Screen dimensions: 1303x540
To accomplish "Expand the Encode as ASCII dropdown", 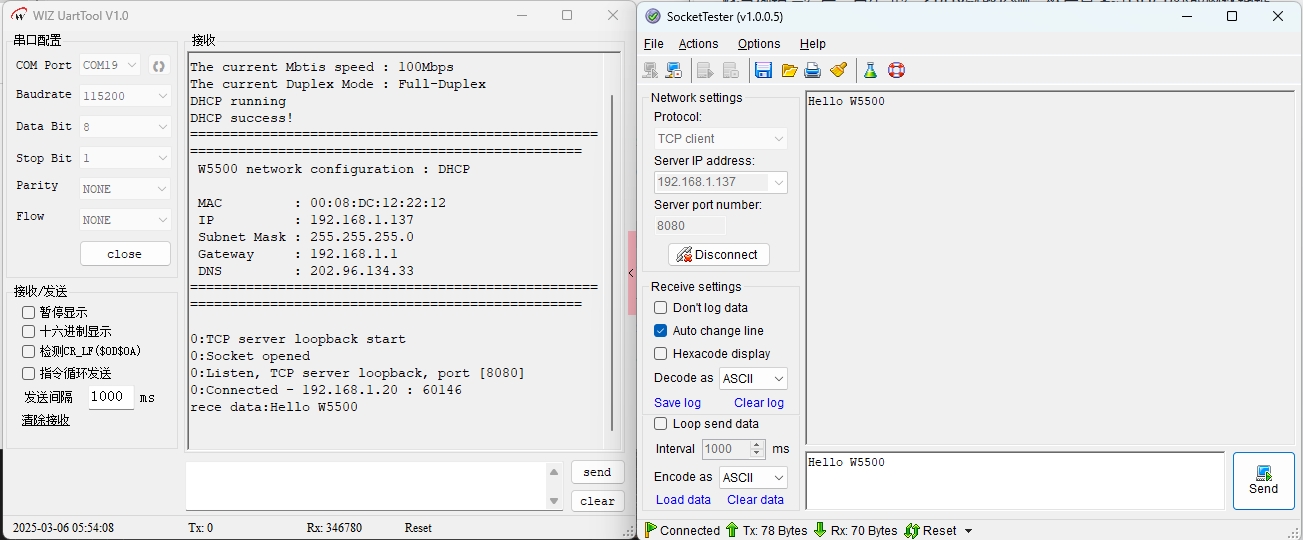I will [x=753, y=478].
